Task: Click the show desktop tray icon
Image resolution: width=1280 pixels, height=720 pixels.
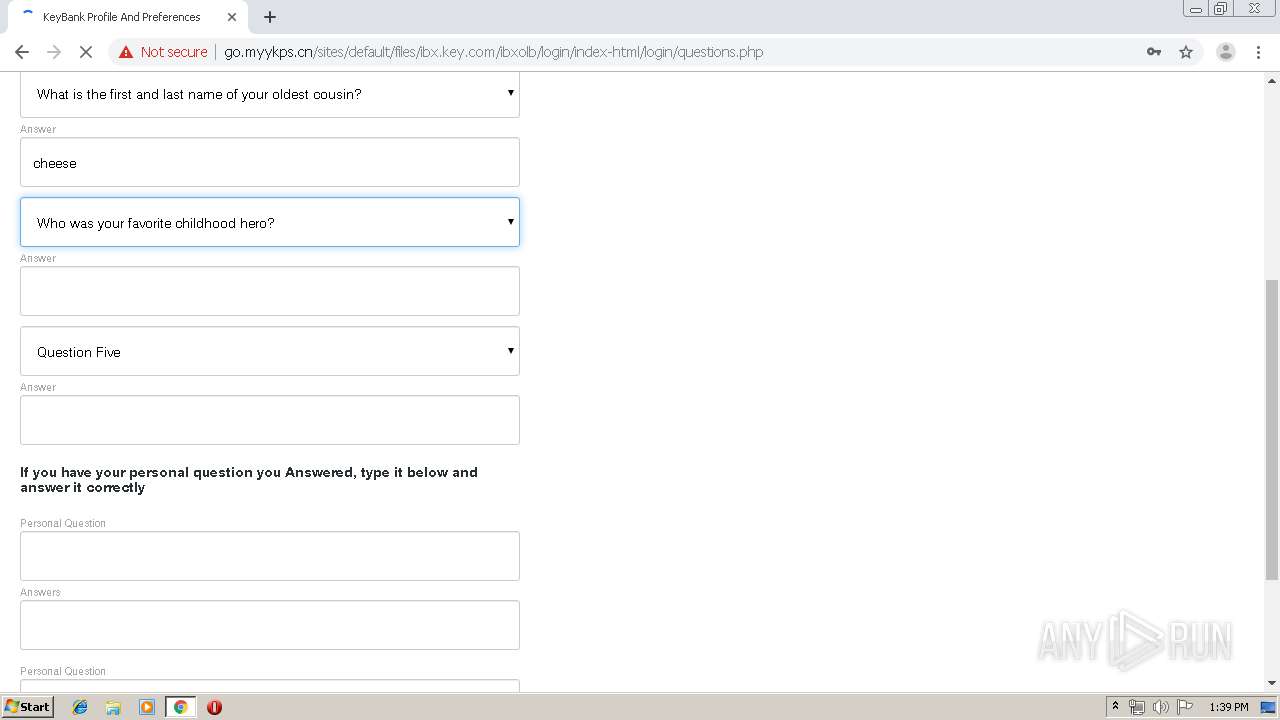Action: coord(1268,707)
